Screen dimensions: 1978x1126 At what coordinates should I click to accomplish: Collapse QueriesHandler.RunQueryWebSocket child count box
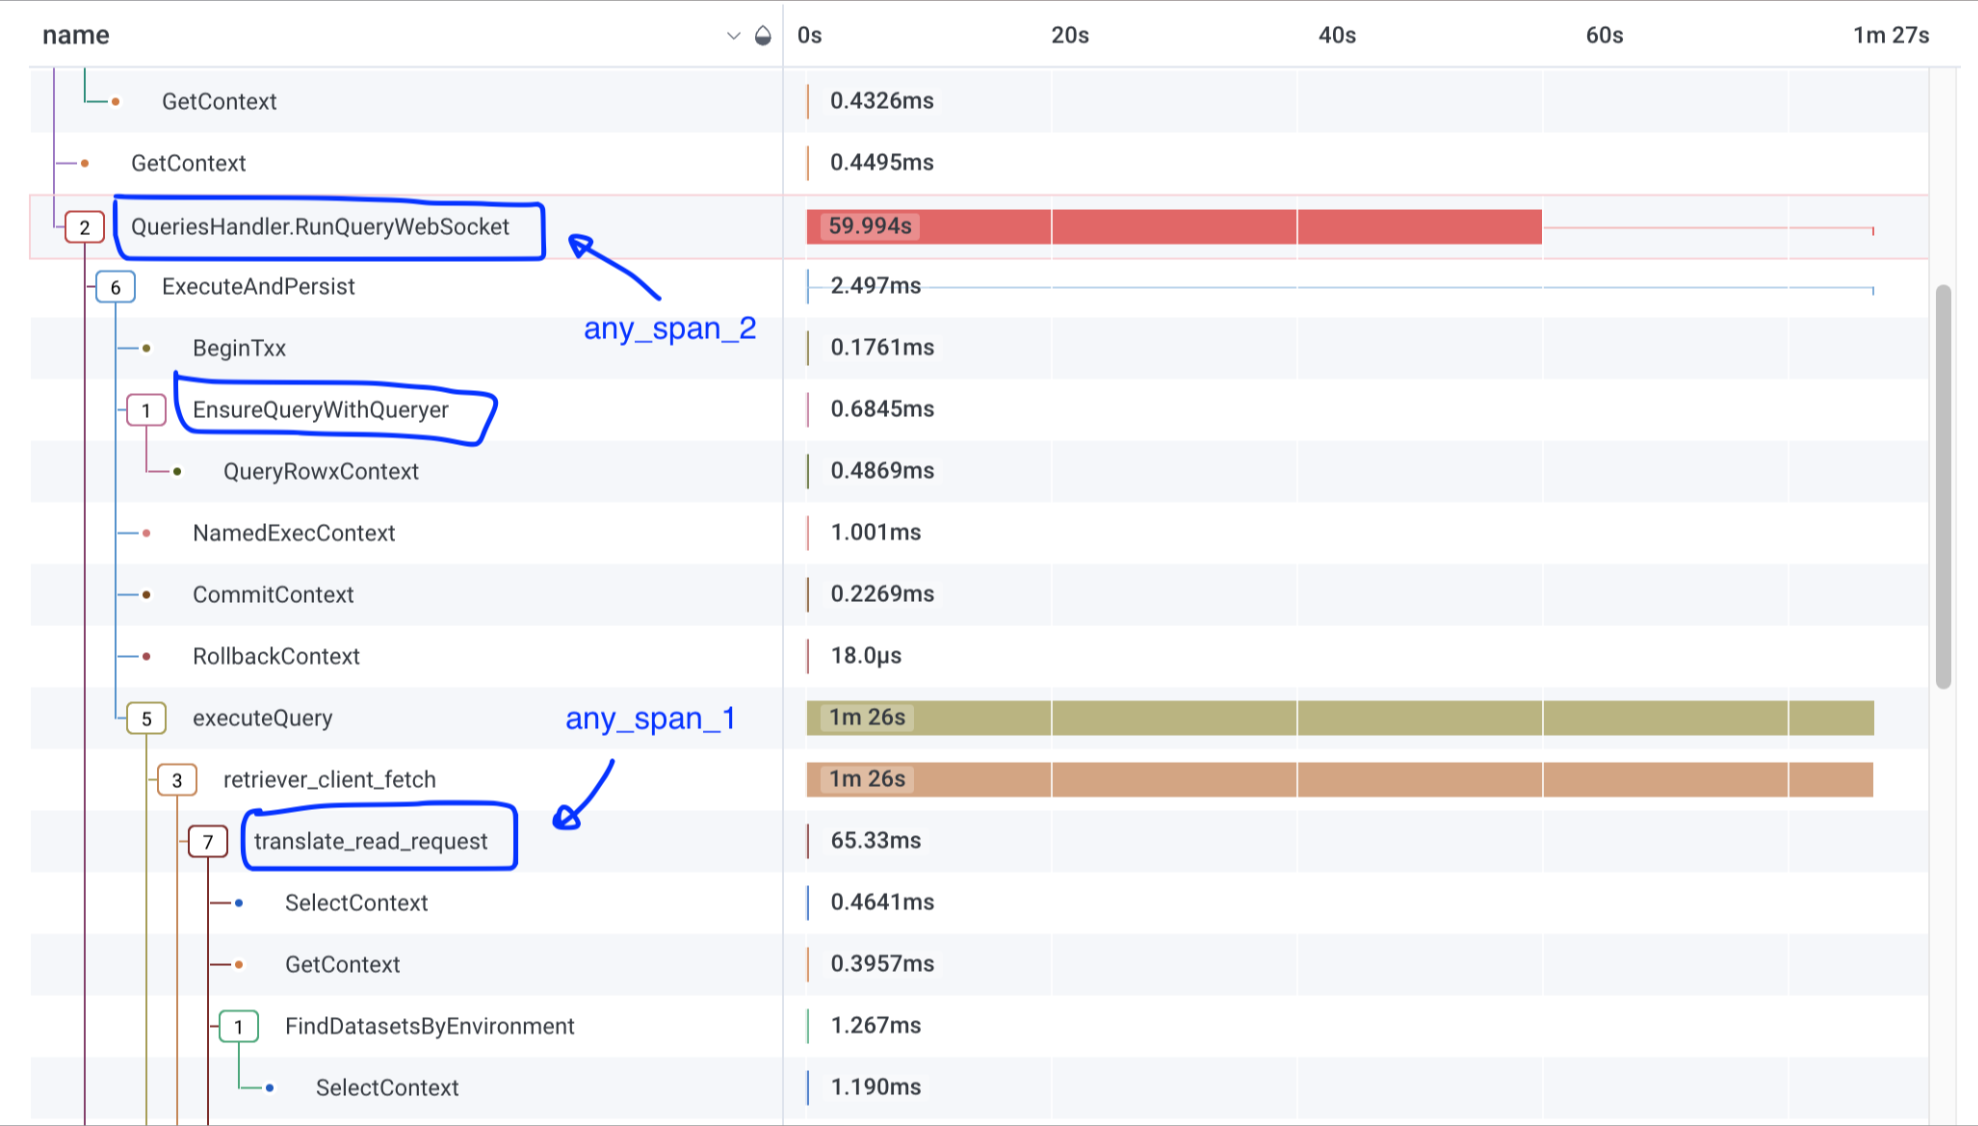(85, 227)
